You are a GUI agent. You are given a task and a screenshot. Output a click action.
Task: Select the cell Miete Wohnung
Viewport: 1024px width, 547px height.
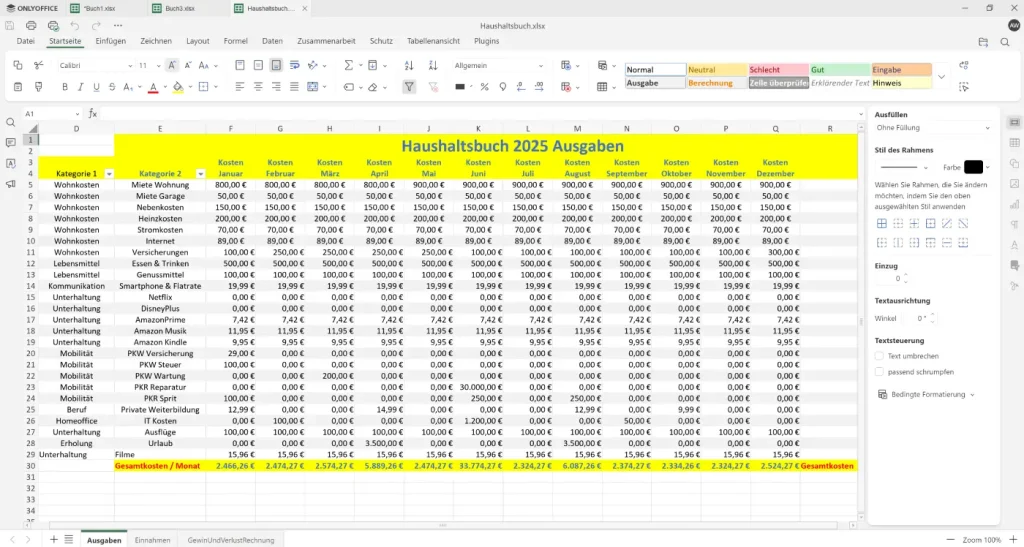[x=160, y=185]
